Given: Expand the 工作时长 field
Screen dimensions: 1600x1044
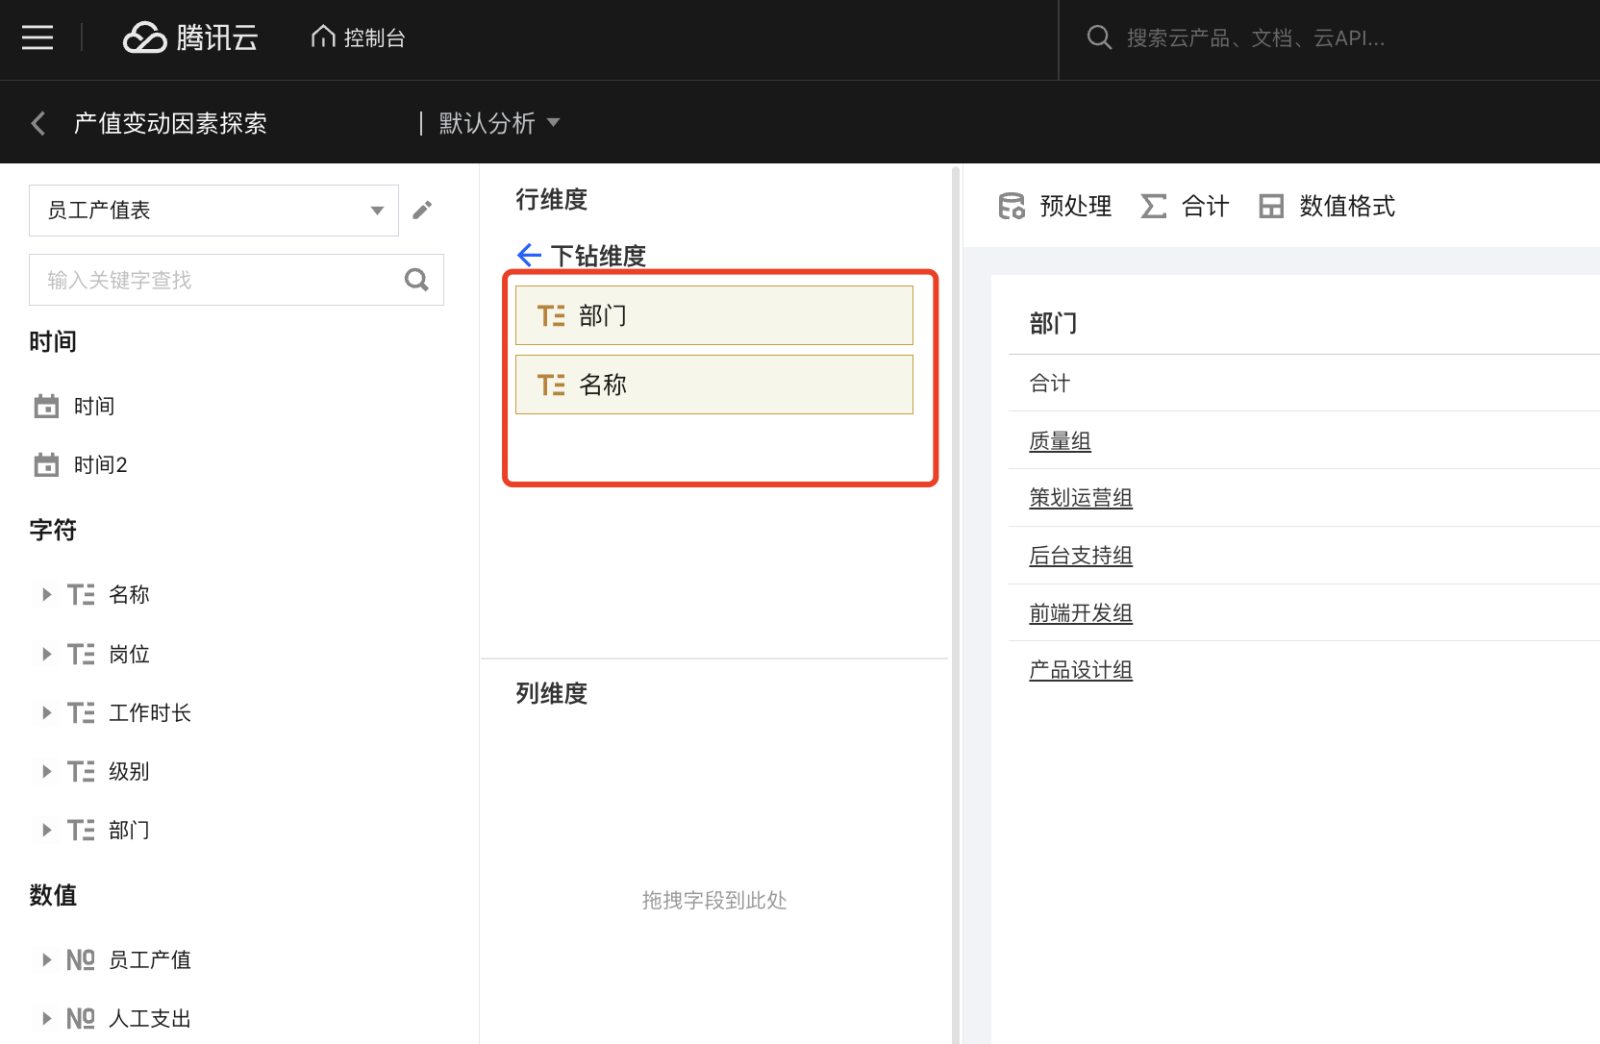Looking at the screenshot, I should (x=46, y=713).
